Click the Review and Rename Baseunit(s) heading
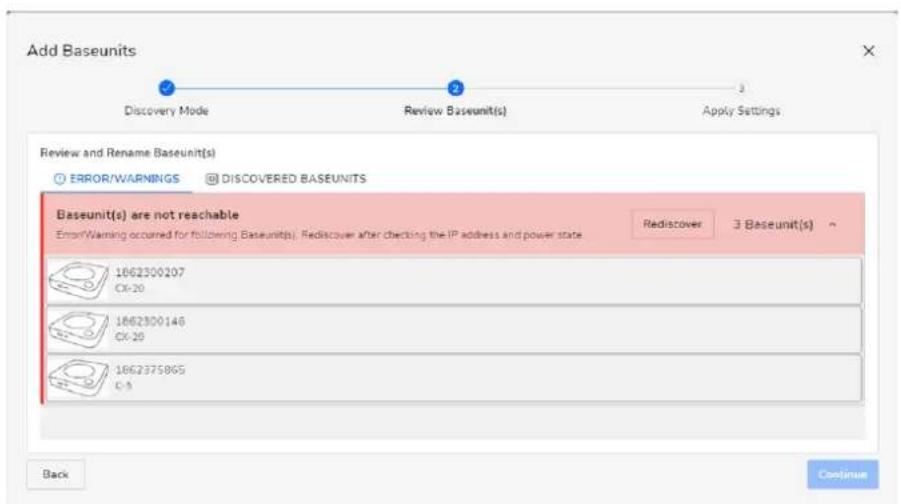901x504 pixels. pyautogui.click(x=128, y=153)
